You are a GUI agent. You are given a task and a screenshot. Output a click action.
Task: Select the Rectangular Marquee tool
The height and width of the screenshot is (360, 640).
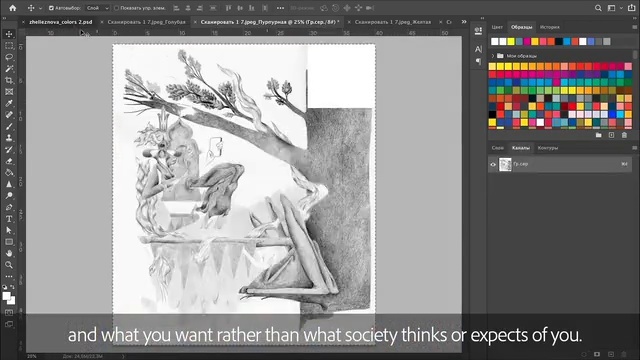click(x=9, y=46)
